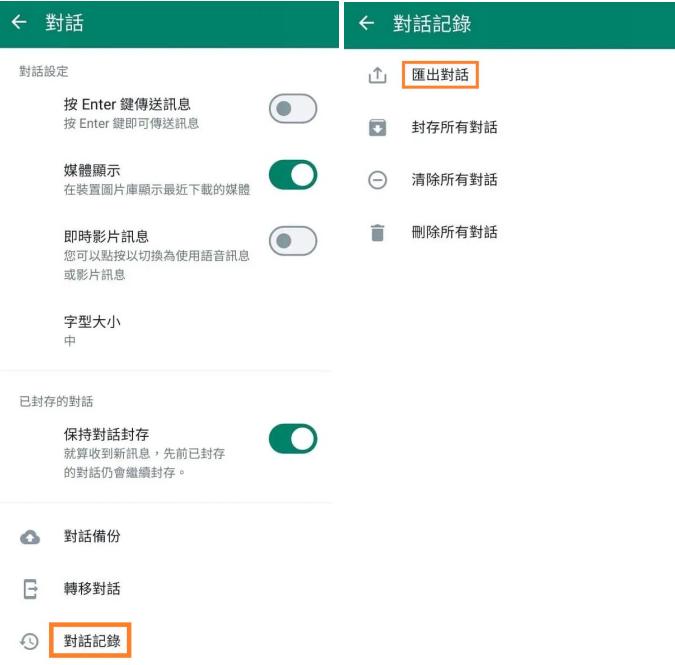
Task: Select the 轉移對話 option
Action: (x=92, y=589)
